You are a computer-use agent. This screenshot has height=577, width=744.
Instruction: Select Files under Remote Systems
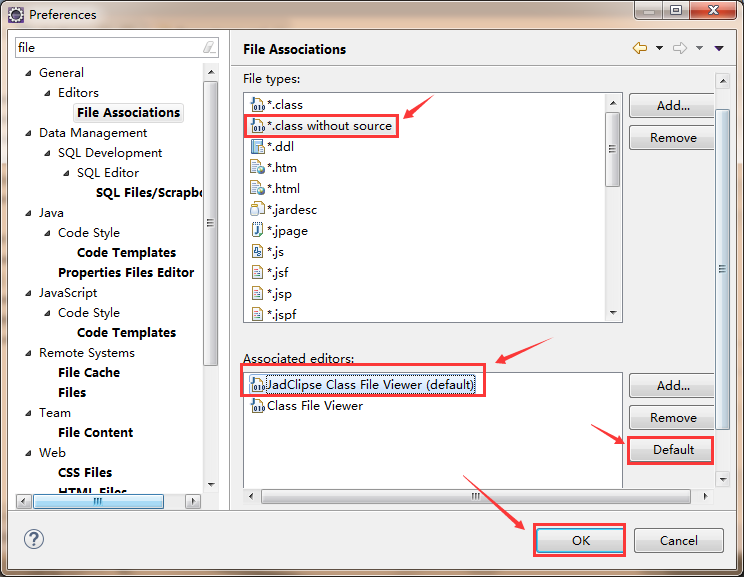click(72, 392)
